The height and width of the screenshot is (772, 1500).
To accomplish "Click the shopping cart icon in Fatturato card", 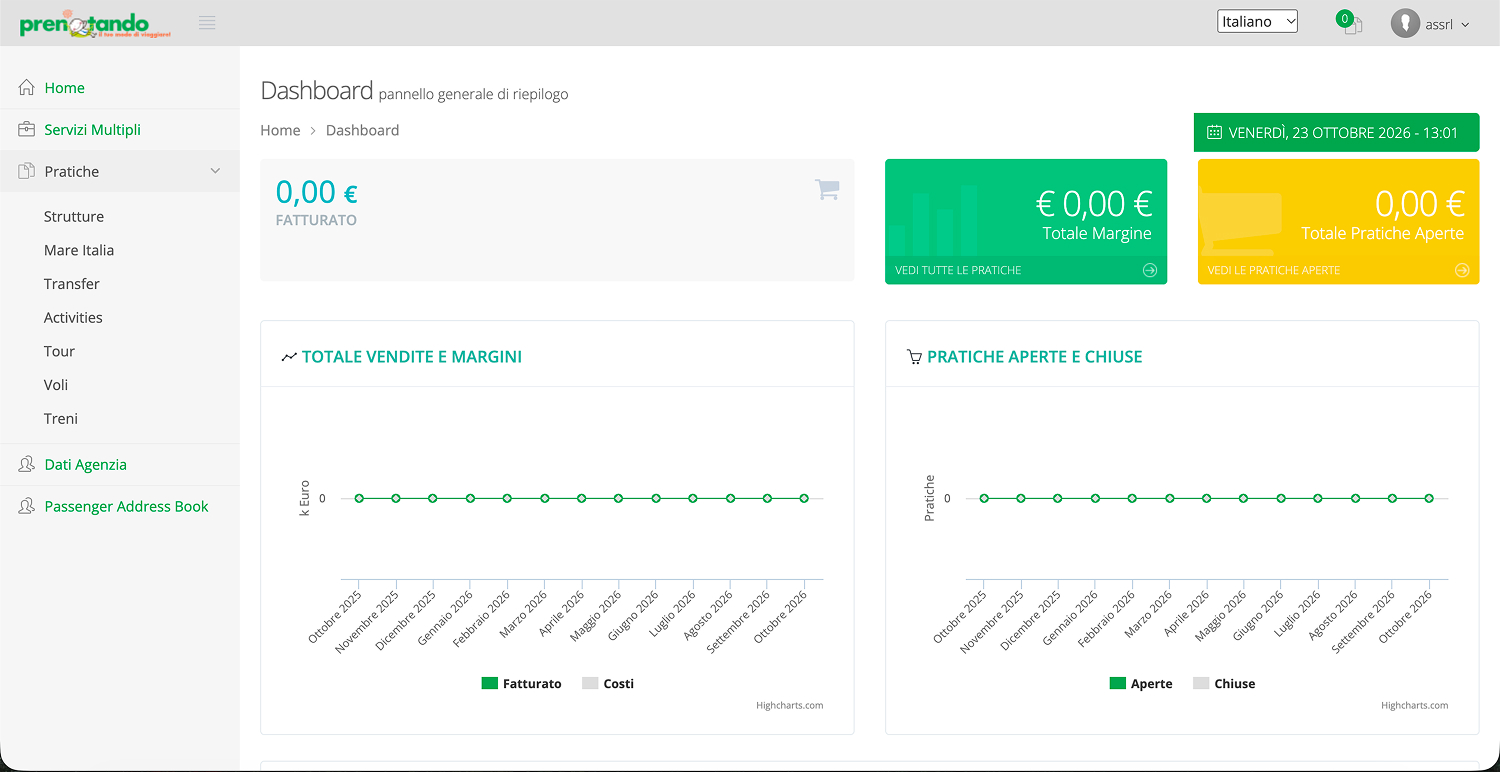I will tap(827, 190).
